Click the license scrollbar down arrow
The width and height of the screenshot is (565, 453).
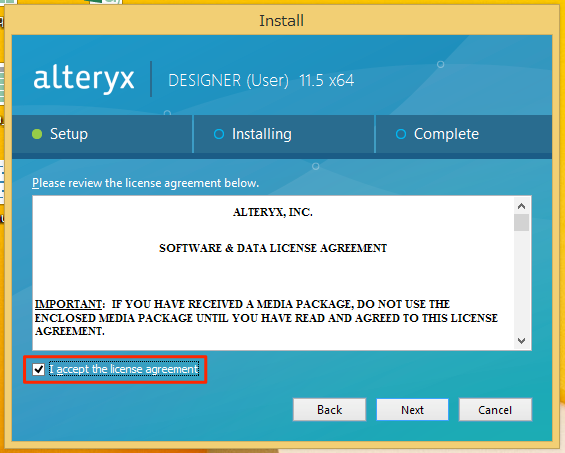[x=521, y=341]
